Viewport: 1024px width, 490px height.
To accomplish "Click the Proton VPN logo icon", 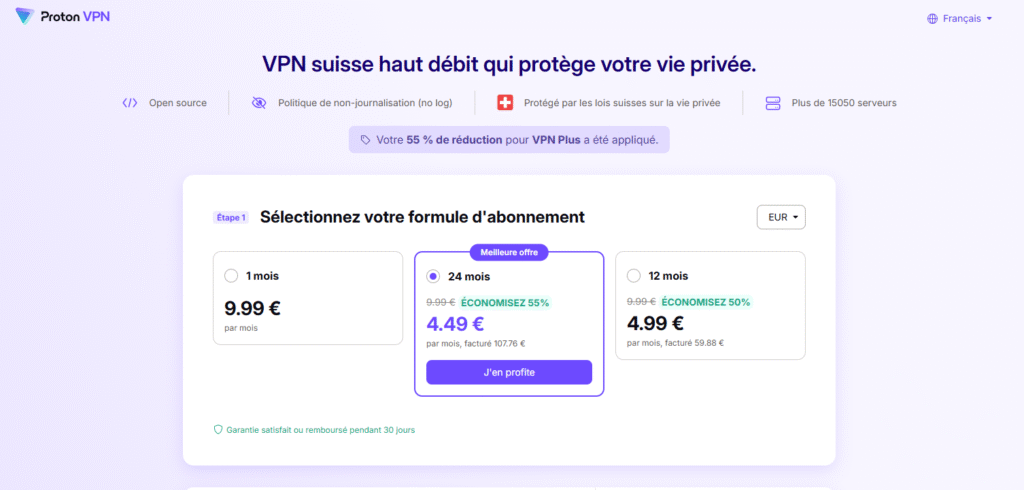I will tap(24, 17).
